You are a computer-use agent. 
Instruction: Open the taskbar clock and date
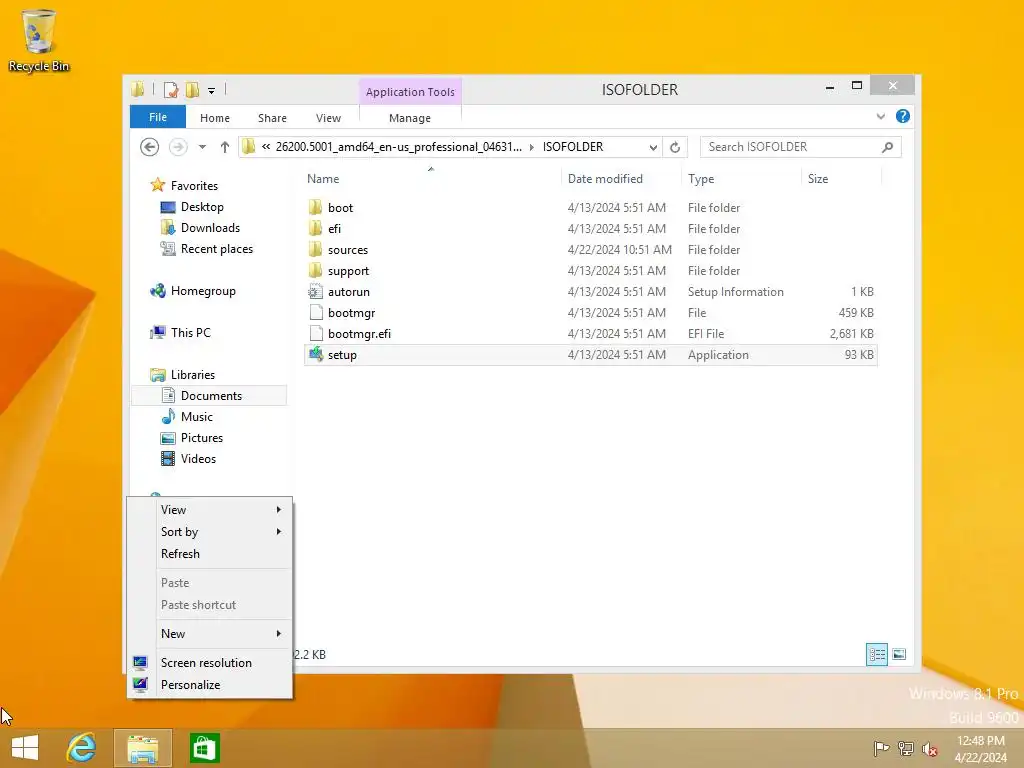(x=980, y=749)
